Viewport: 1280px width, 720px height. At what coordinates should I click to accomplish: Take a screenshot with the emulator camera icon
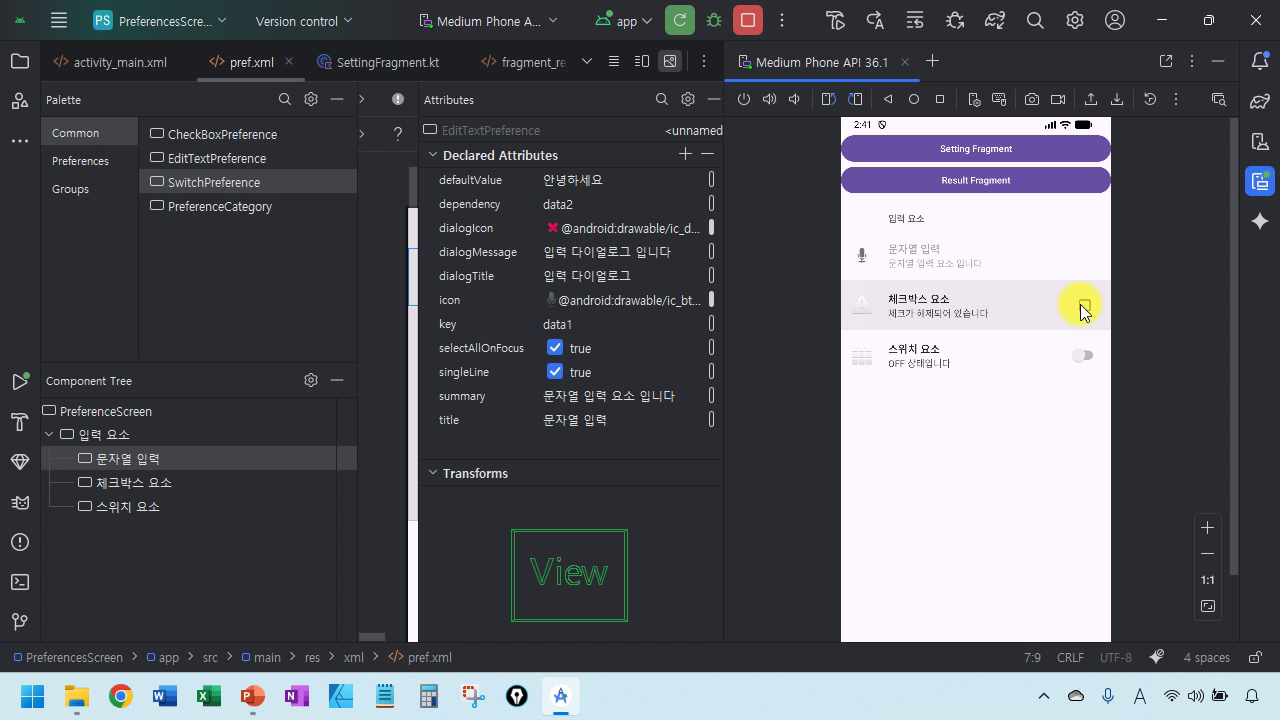point(1032,99)
